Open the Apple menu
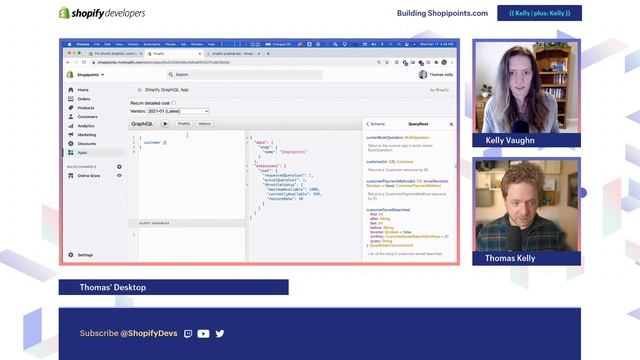Screen dimensions: 640x360 pos(69,44)
